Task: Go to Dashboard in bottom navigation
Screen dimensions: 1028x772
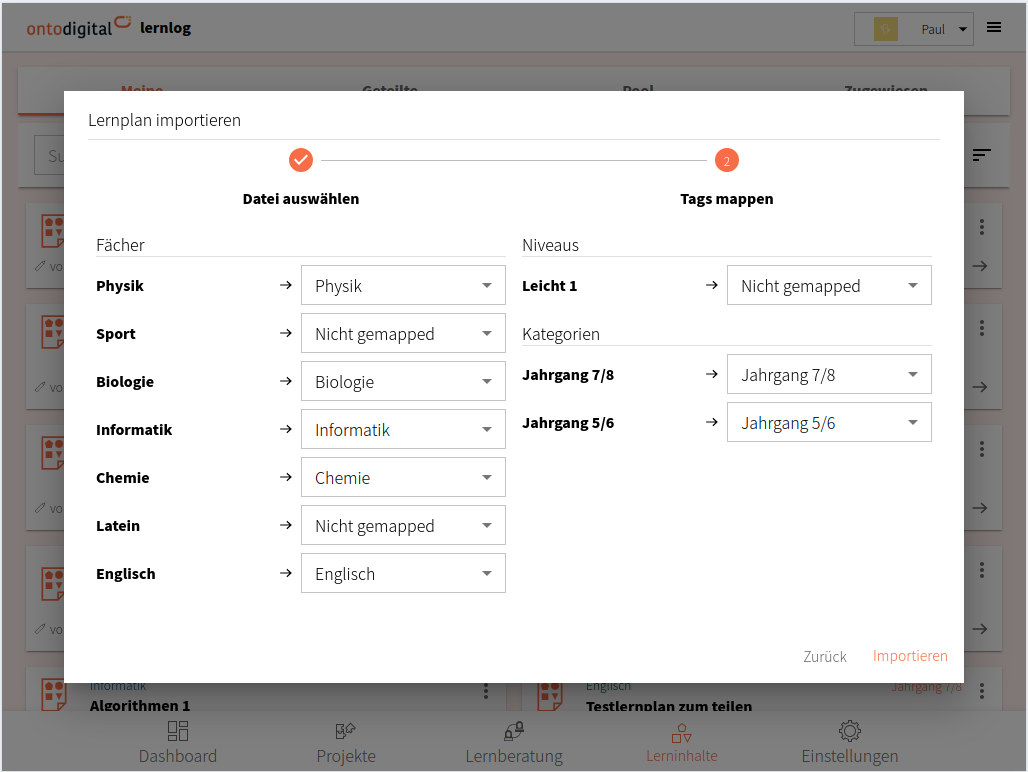Action: [178, 743]
